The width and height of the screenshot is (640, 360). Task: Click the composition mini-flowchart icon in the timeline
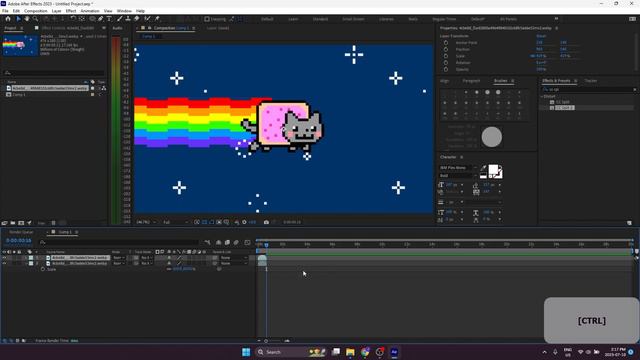pos(208,242)
